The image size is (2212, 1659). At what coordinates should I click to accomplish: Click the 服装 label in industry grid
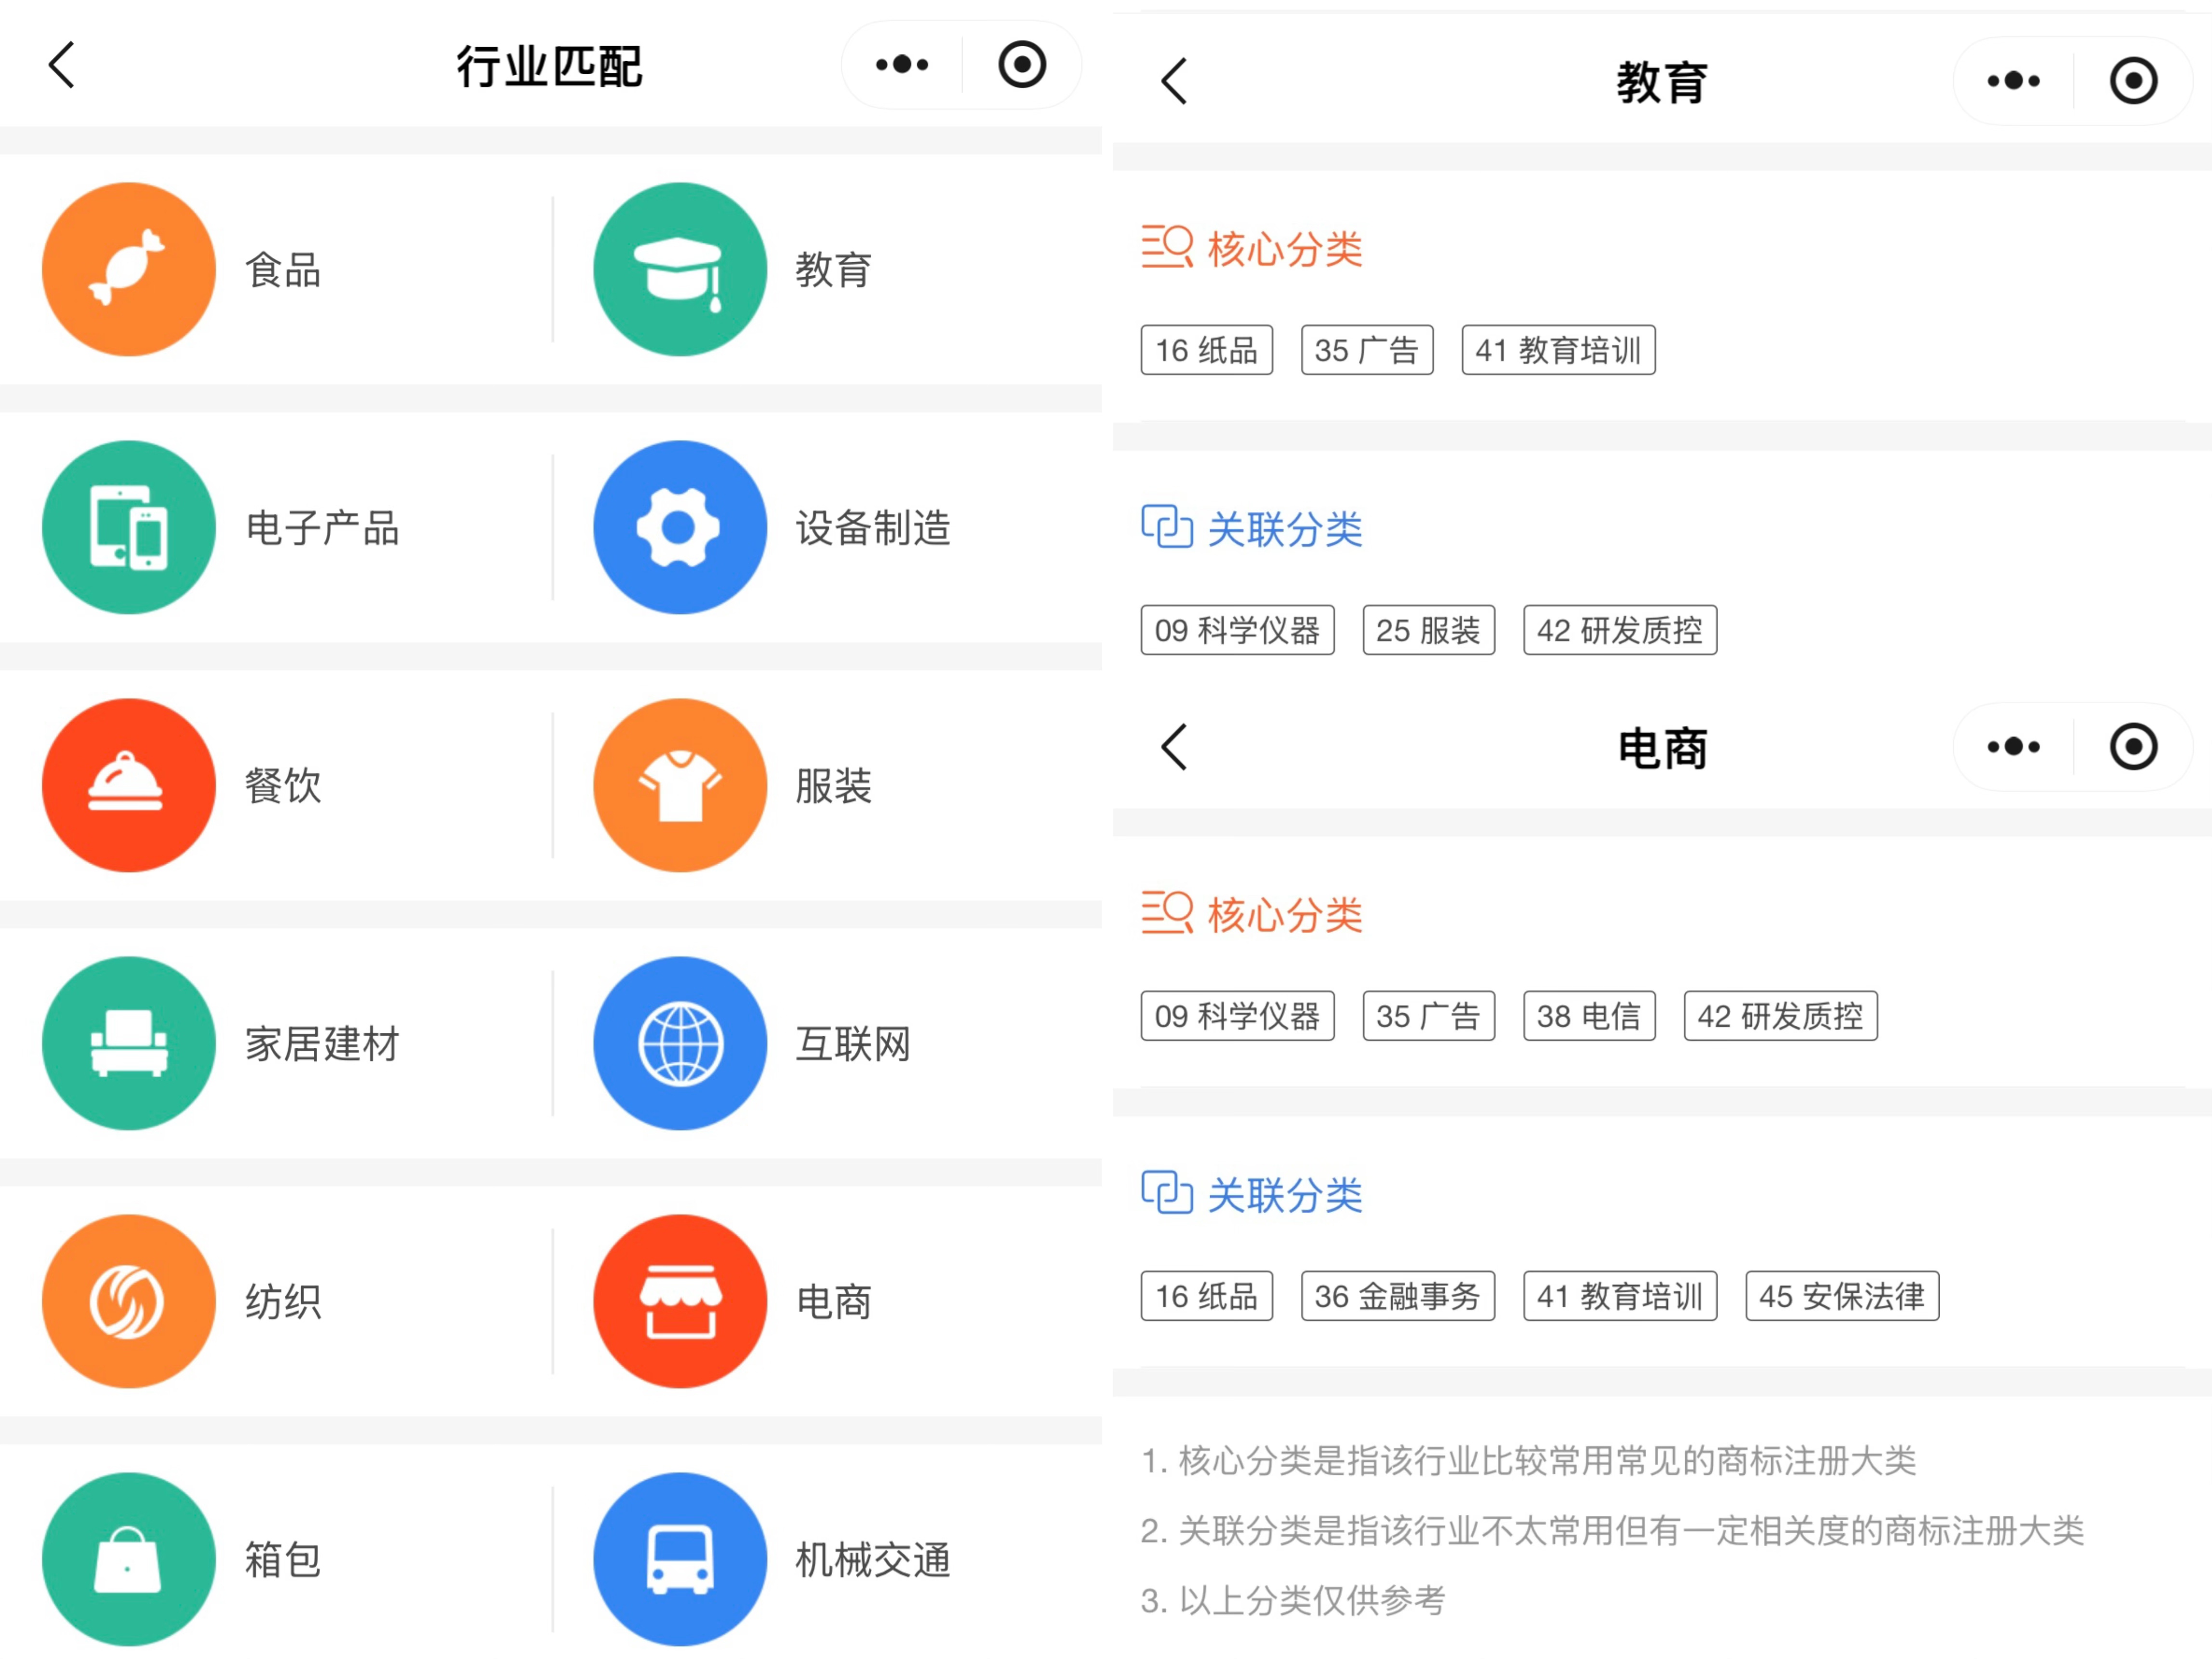tap(834, 786)
